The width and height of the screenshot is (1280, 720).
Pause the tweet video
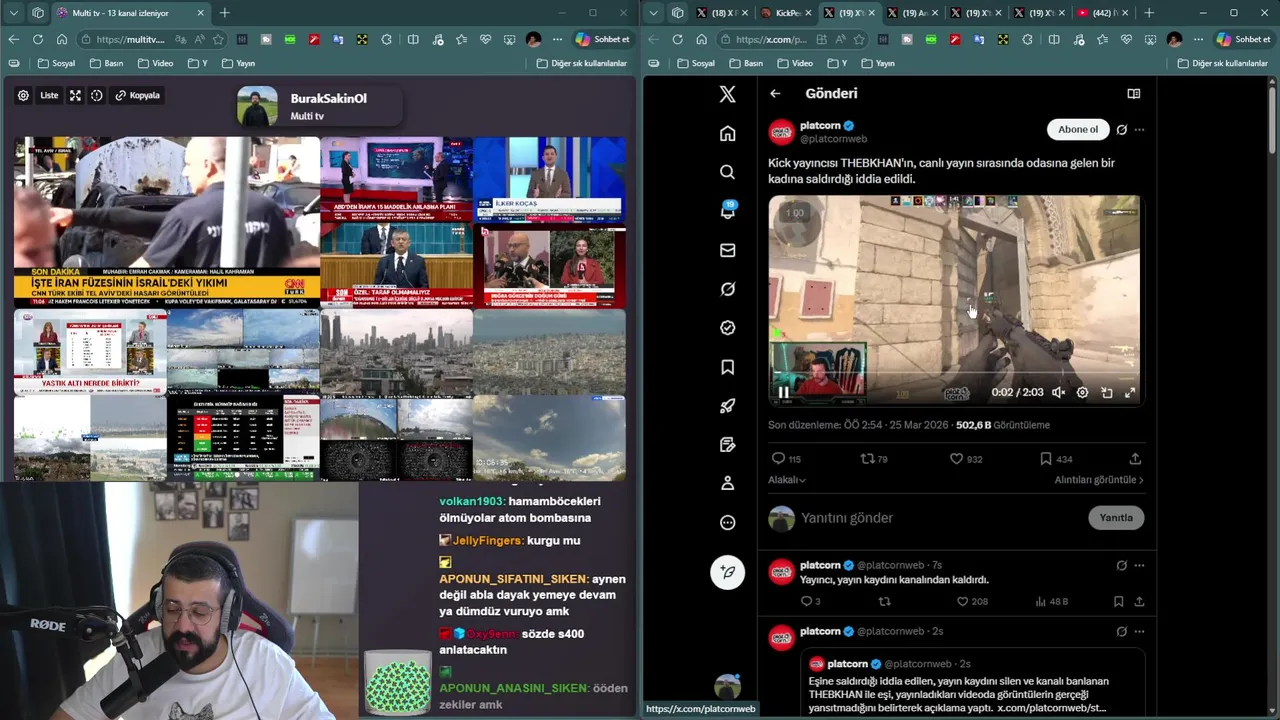click(783, 393)
